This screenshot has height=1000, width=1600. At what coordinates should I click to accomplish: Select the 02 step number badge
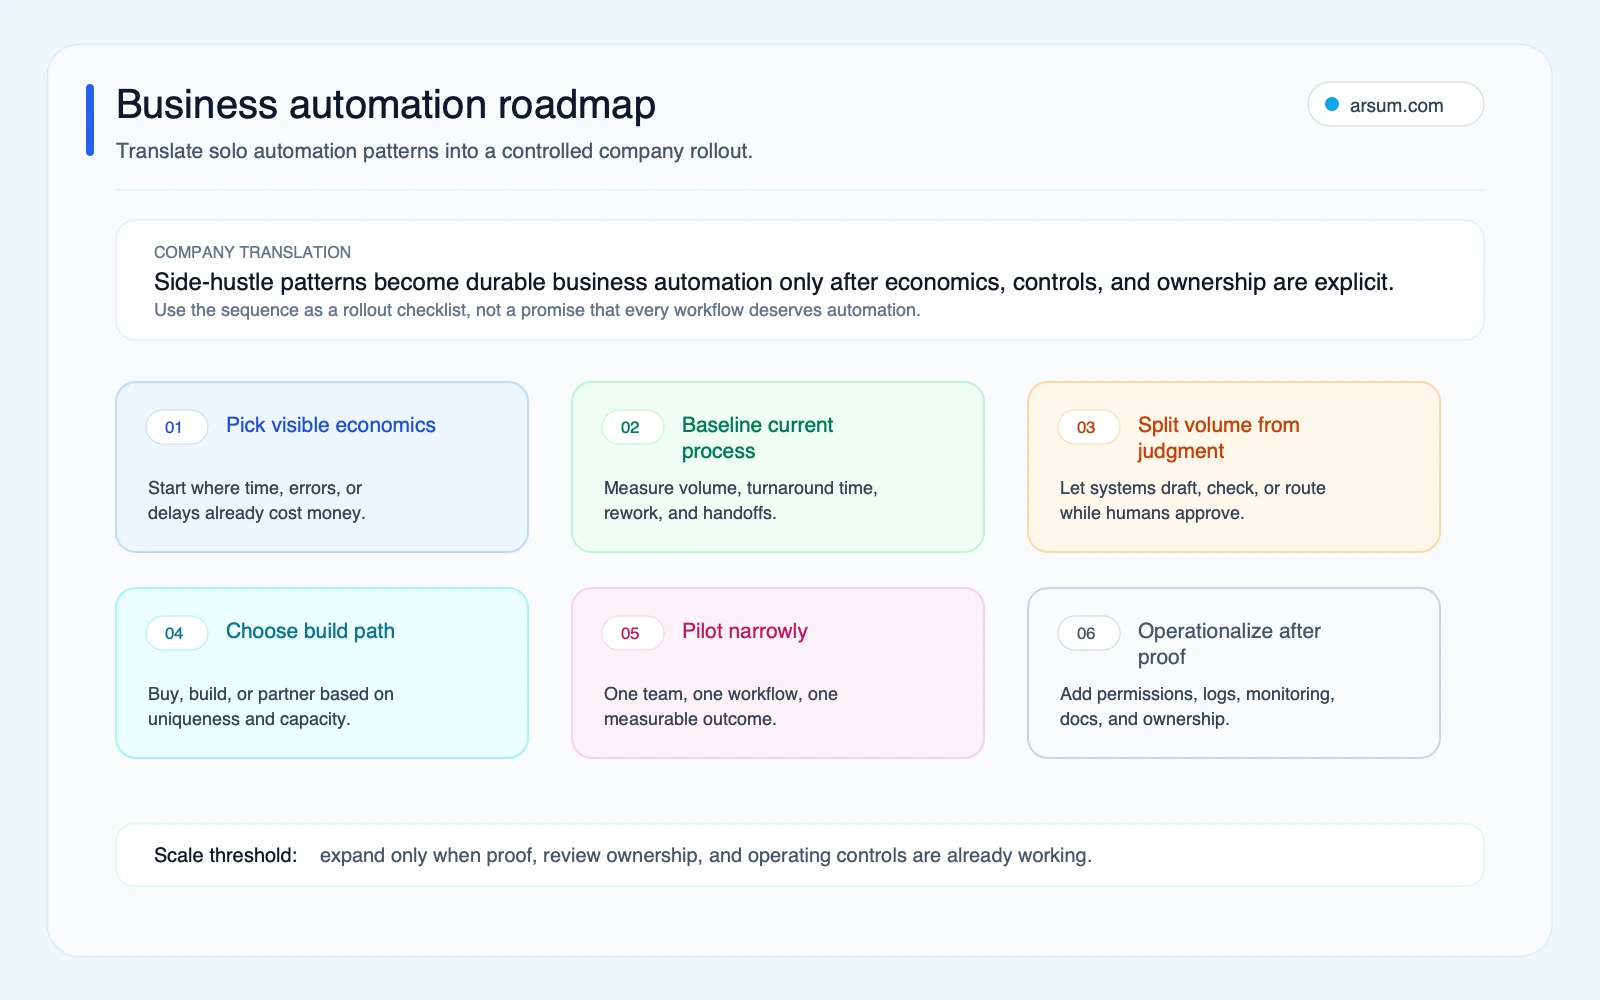tap(632, 427)
